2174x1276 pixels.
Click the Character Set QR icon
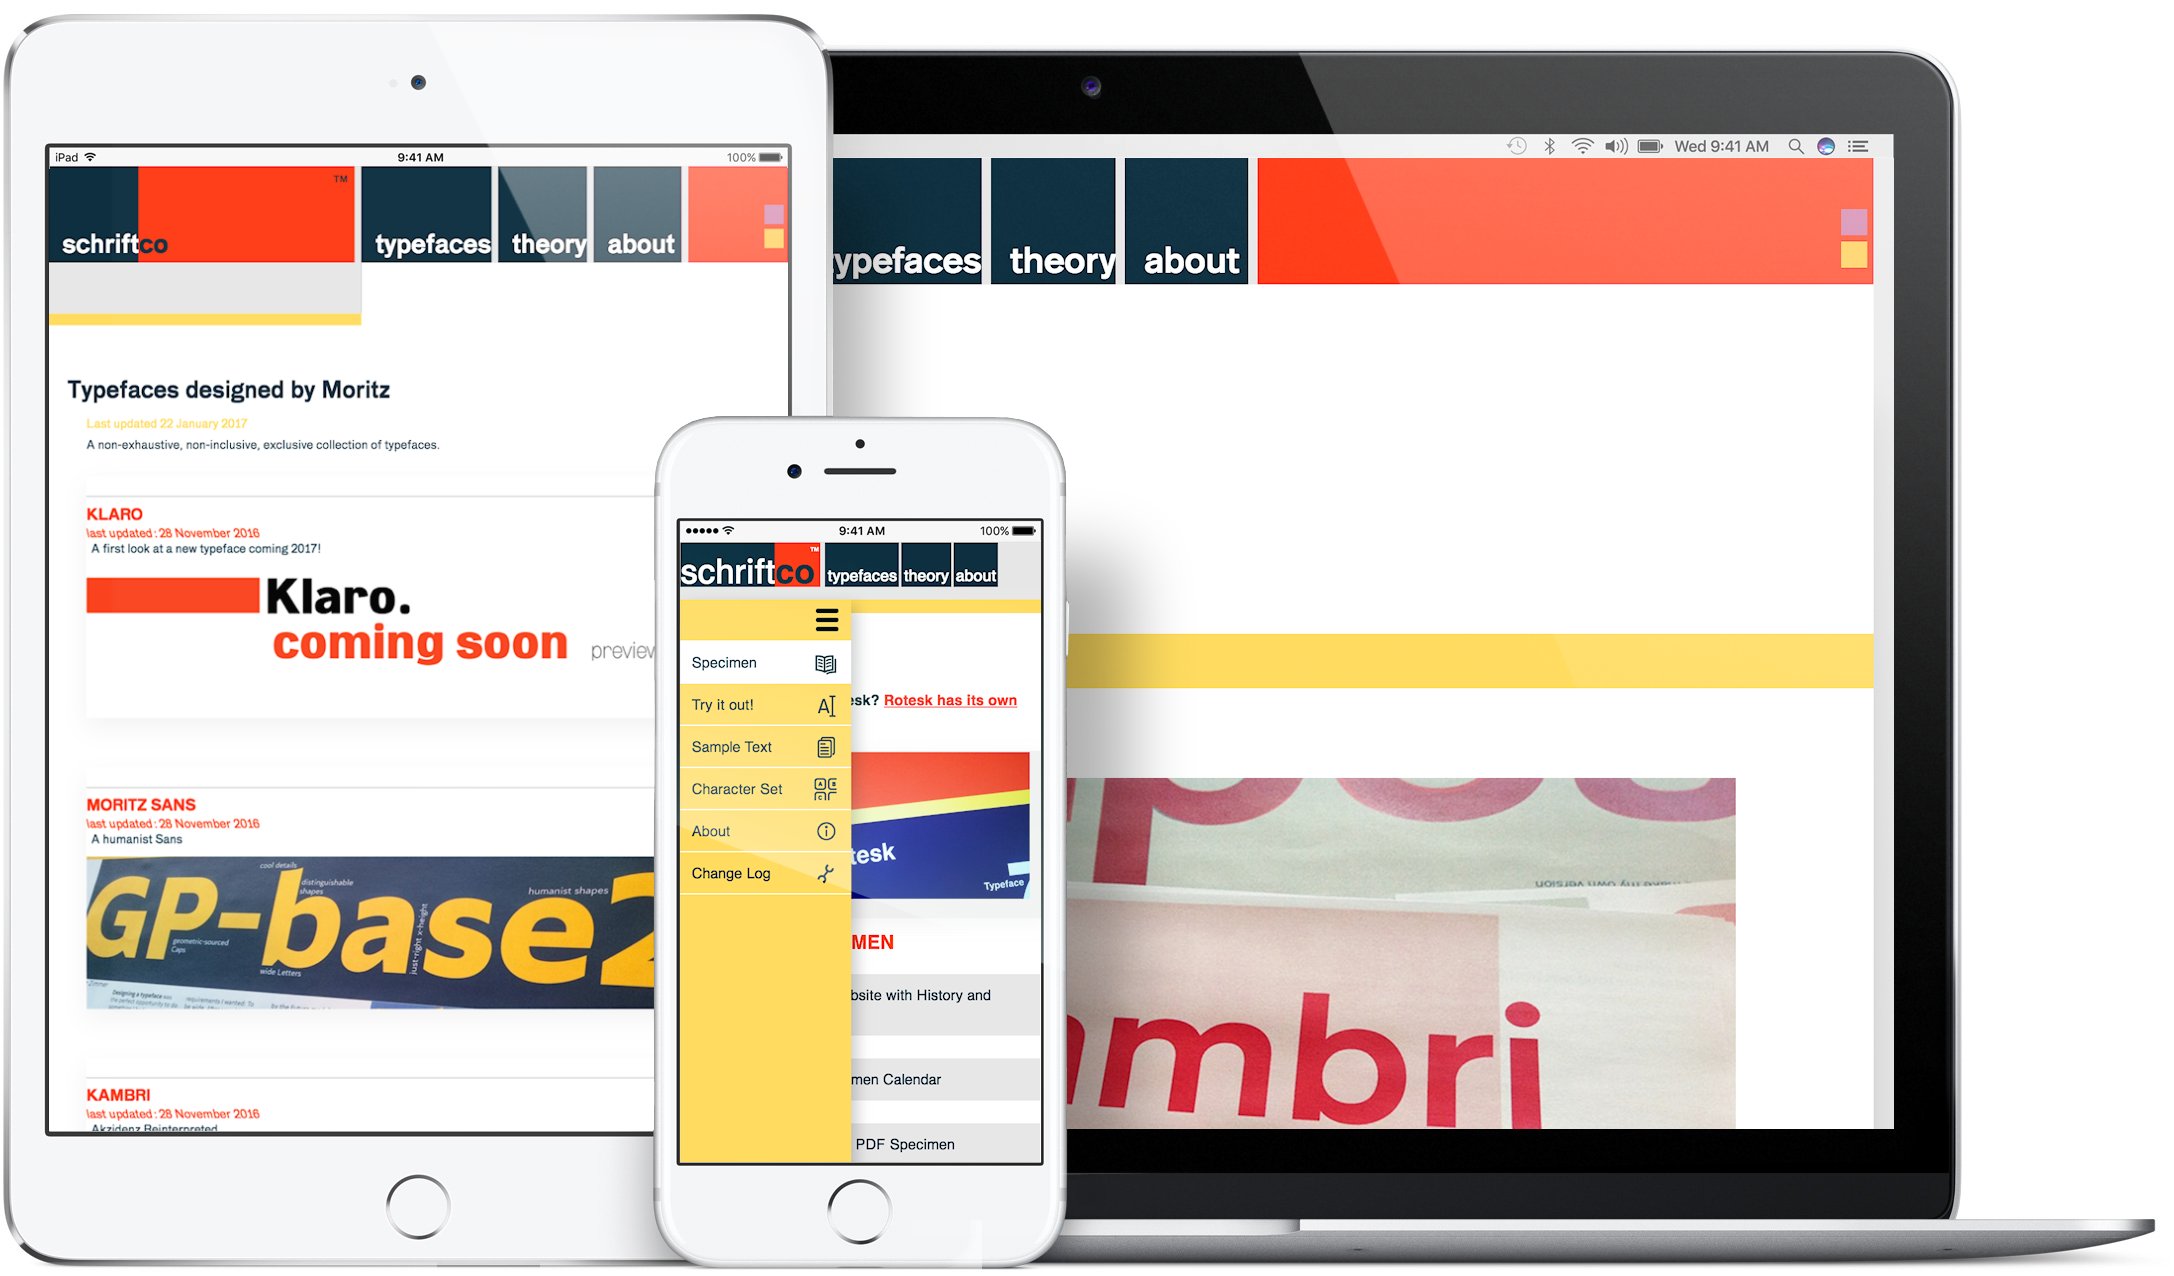tap(824, 788)
